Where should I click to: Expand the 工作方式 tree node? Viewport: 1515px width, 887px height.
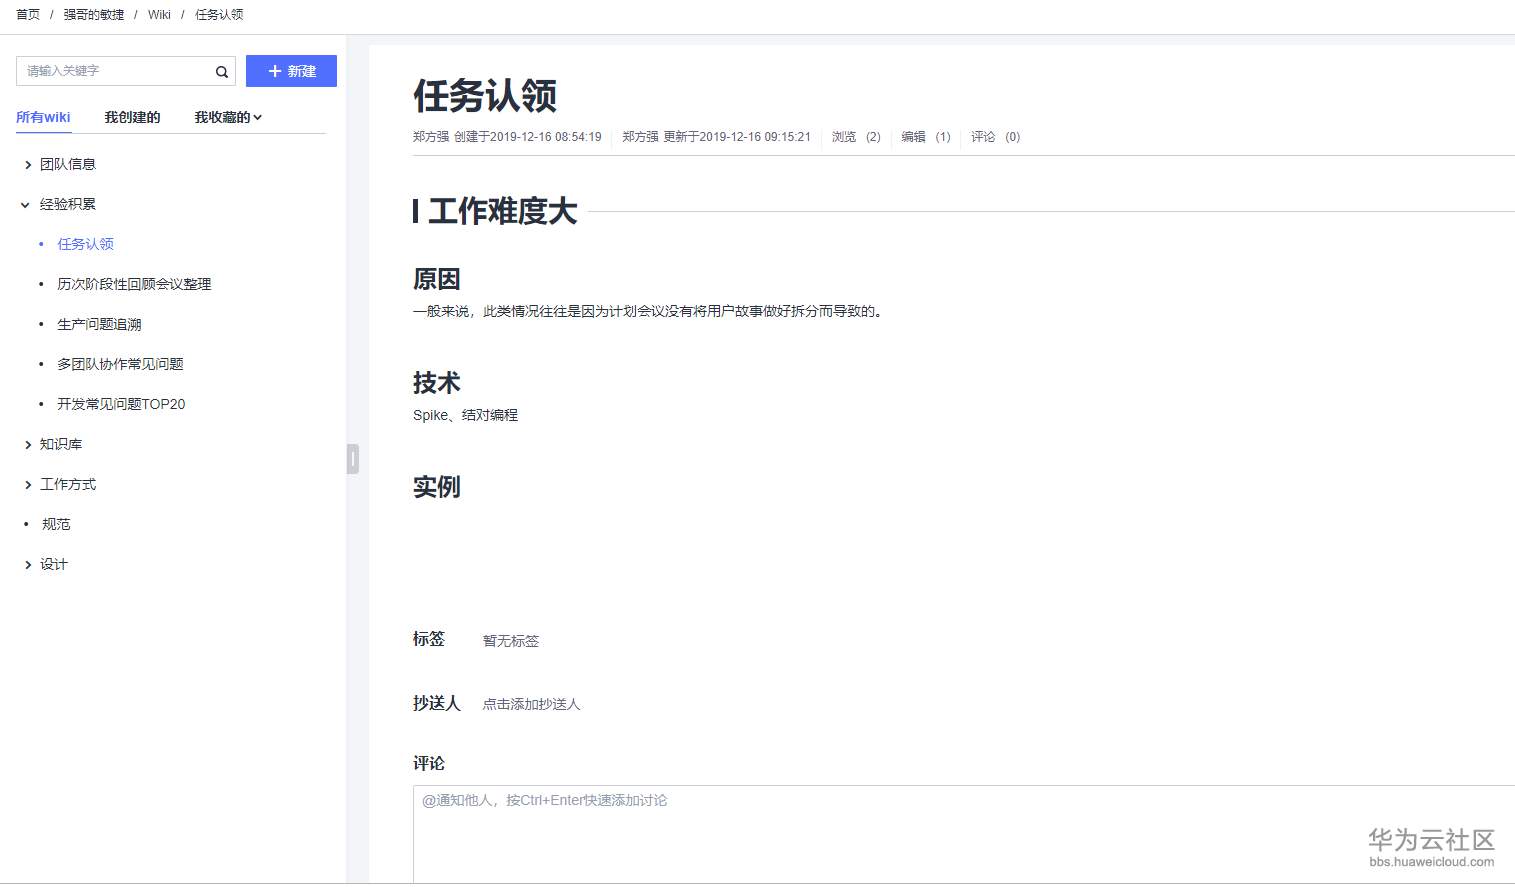click(x=28, y=485)
